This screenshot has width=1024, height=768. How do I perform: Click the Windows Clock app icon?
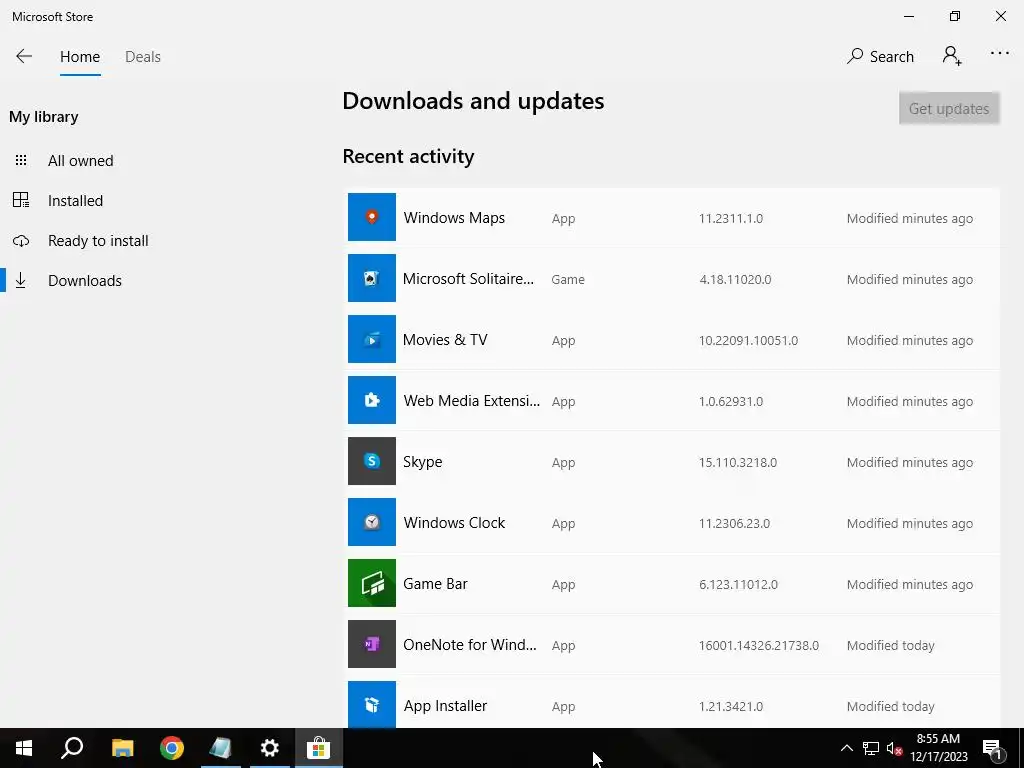pos(372,522)
